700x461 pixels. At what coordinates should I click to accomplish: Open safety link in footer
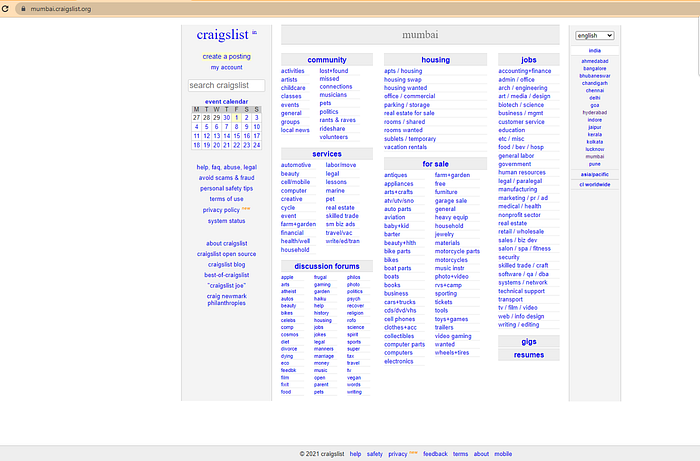[x=375, y=454]
